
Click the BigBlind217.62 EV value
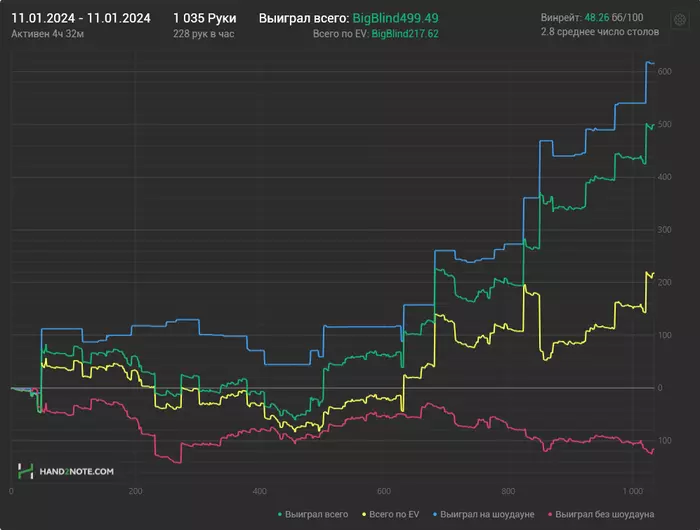click(x=412, y=33)
